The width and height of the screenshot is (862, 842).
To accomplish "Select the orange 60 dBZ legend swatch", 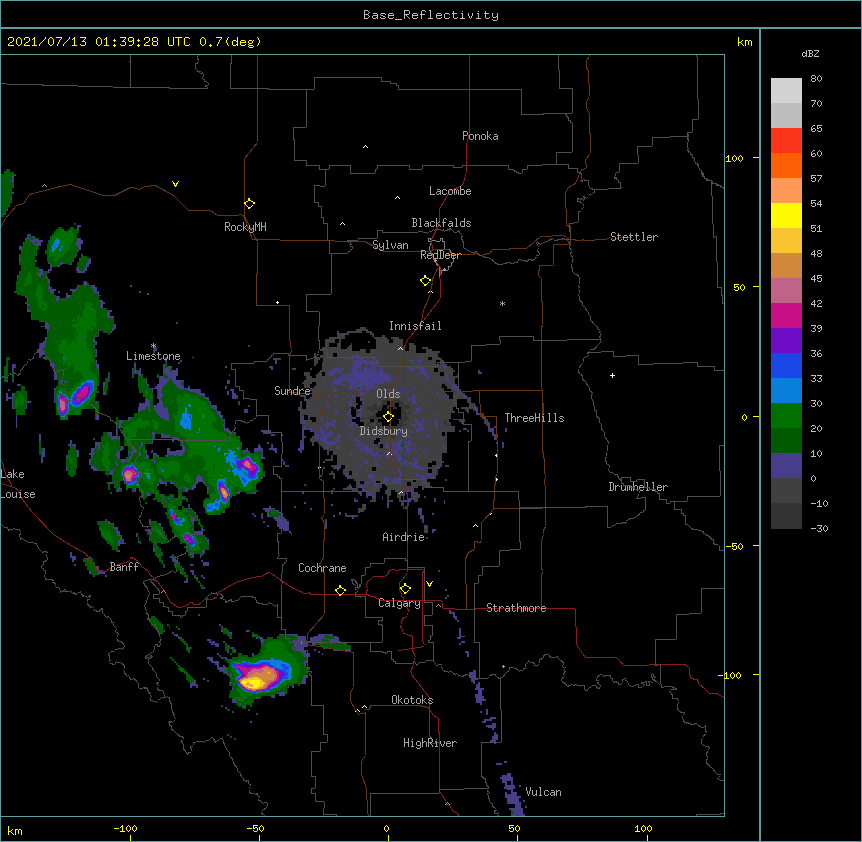I will (x=786, y=165).
